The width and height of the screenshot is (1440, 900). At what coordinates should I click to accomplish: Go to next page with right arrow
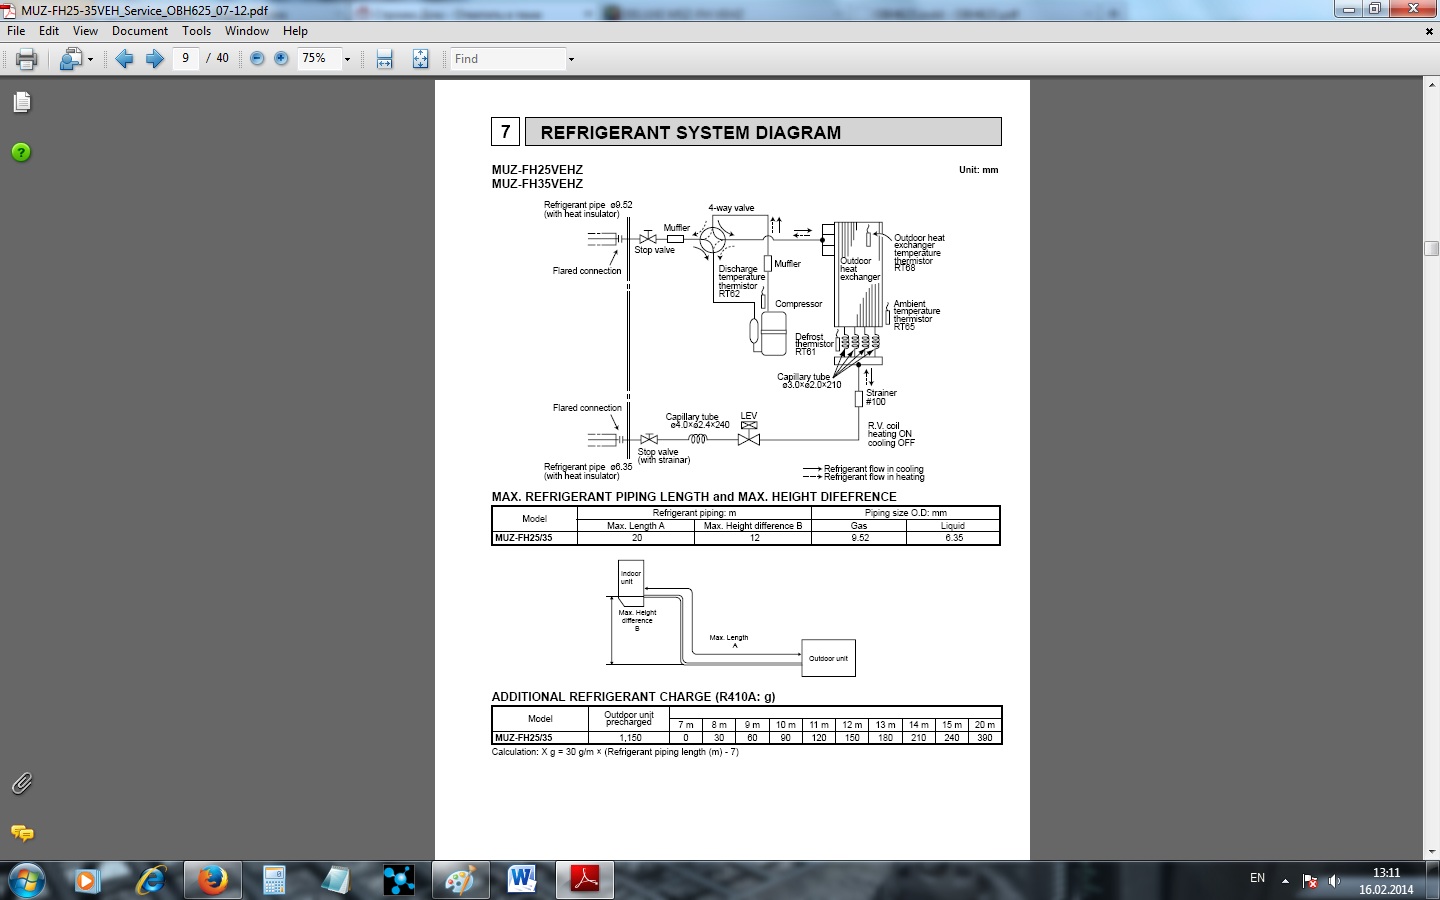[x=154, y=59]
